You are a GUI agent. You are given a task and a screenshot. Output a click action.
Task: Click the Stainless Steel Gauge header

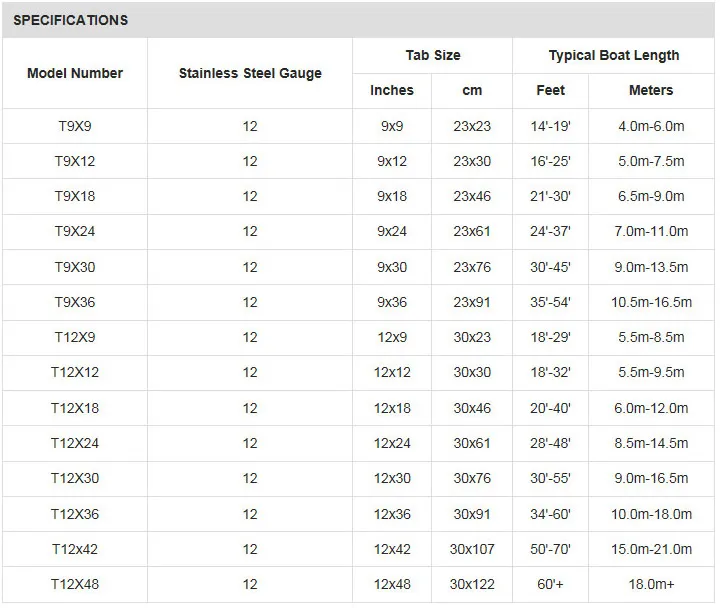click(x=250, y=73)
